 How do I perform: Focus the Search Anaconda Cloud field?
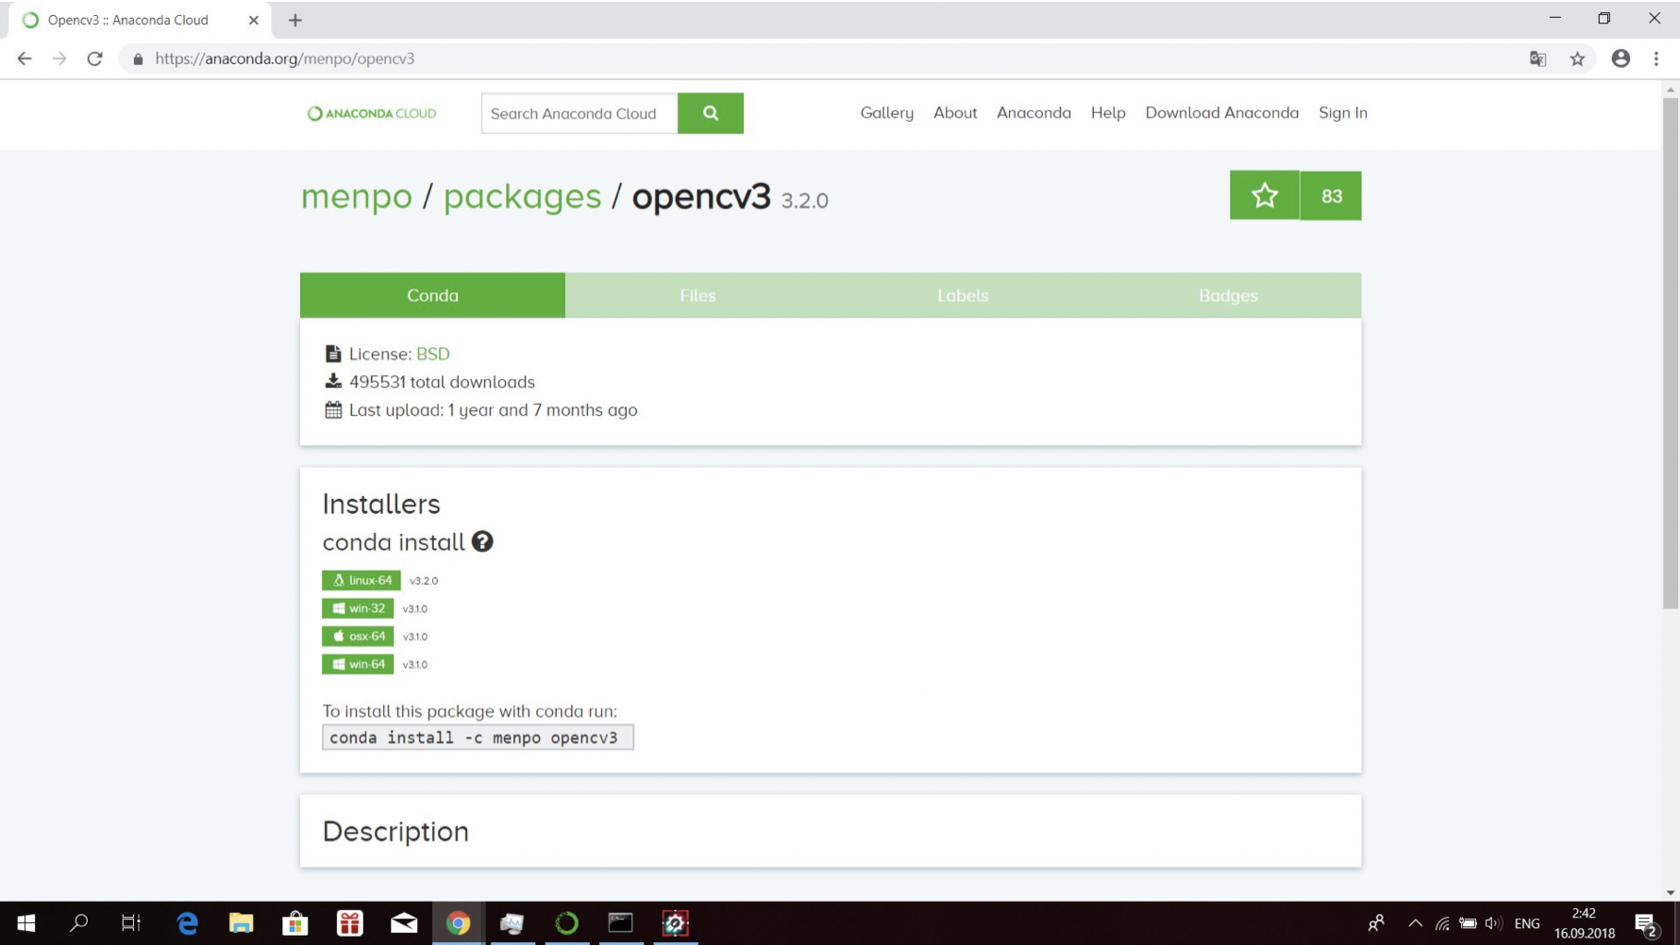[579, 113]
